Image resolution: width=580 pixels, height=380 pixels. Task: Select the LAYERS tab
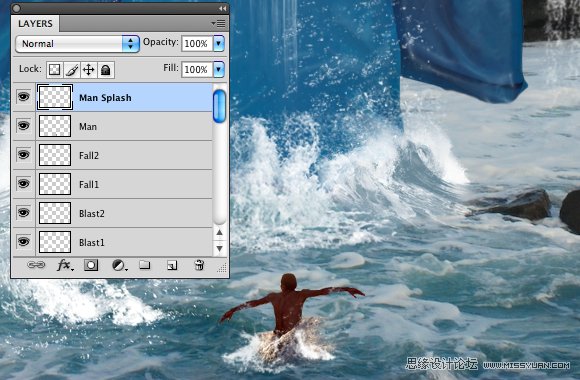pos(35,24)
